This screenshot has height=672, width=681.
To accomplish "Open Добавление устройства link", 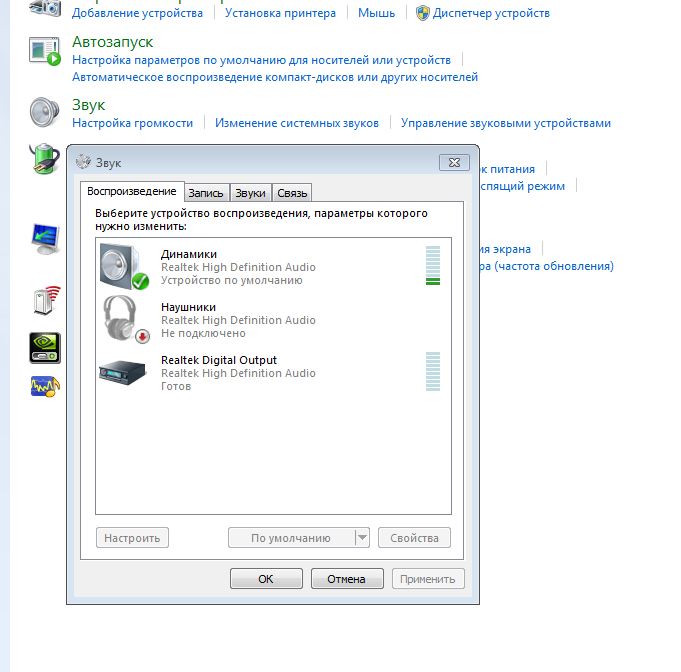I will click(137, 13).
